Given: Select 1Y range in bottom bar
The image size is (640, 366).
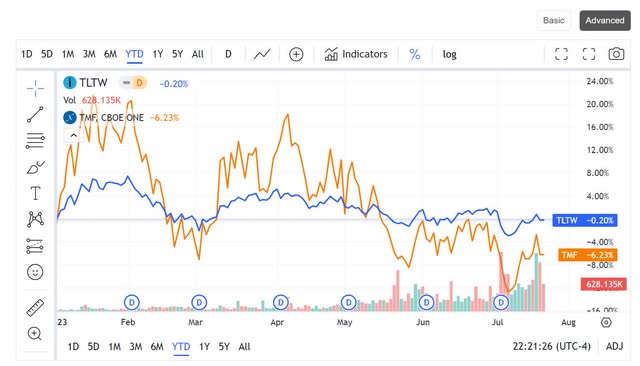Looking at the screenshot, I should coord(204,347).
